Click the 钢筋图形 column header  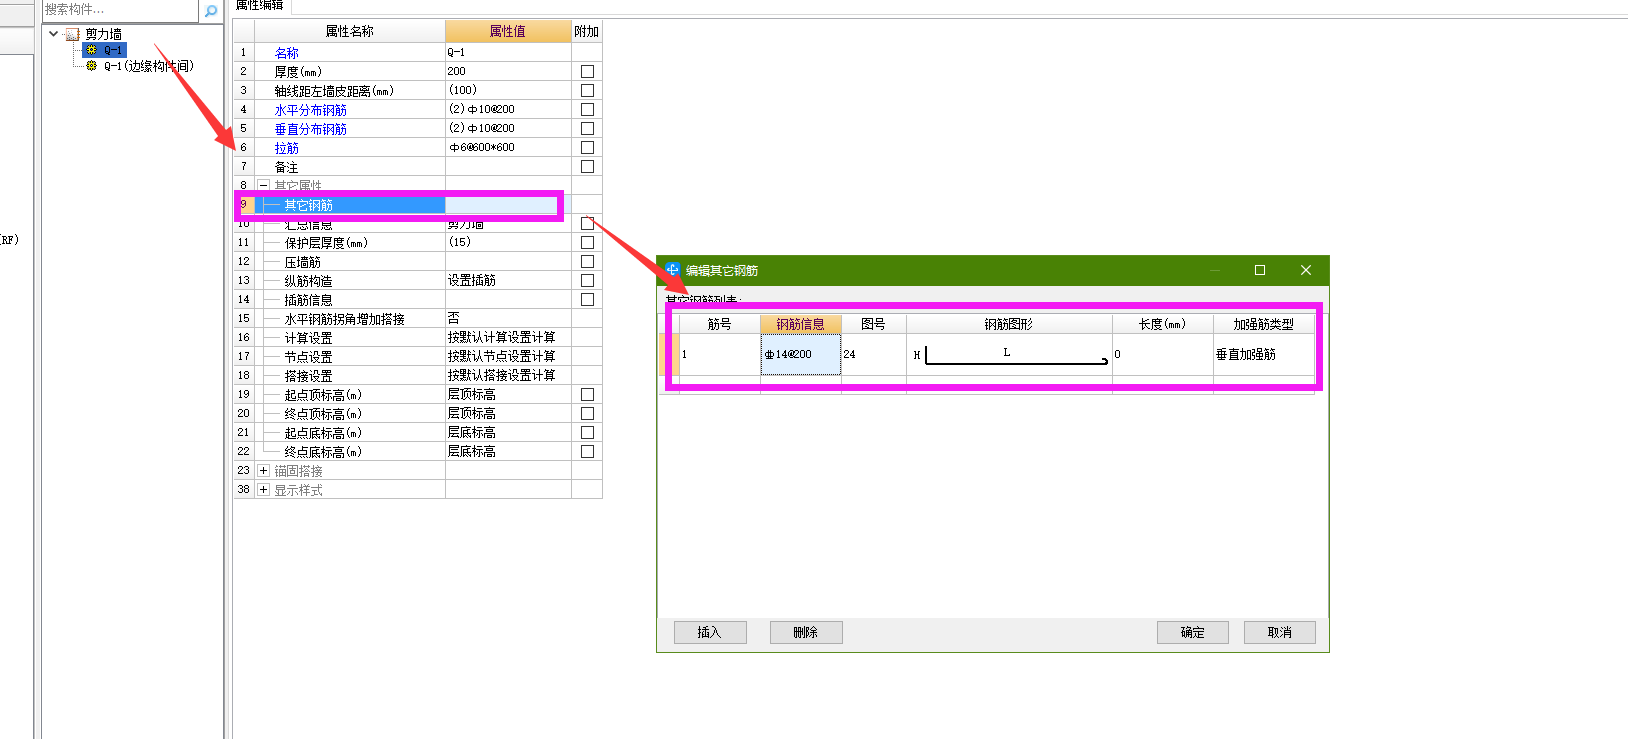coord(1009,324)
